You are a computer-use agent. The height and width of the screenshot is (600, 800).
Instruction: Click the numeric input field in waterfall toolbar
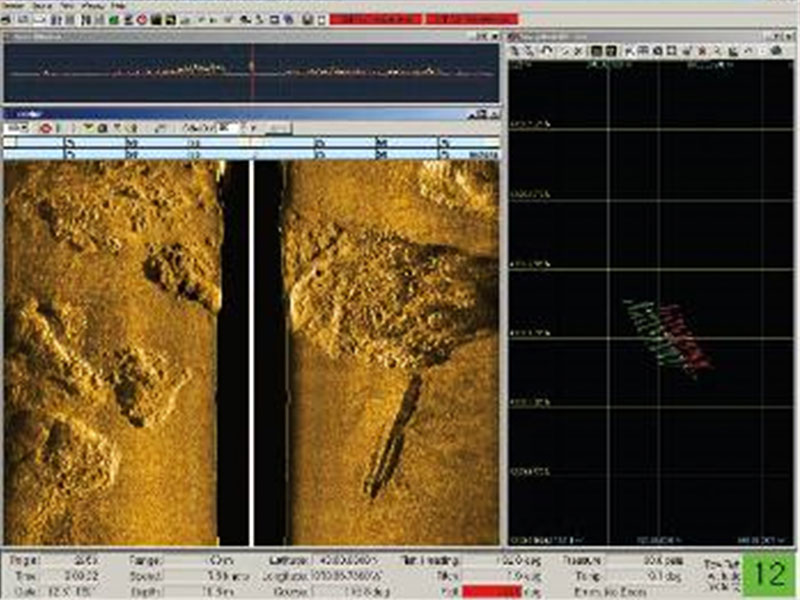tap(229, 128)
